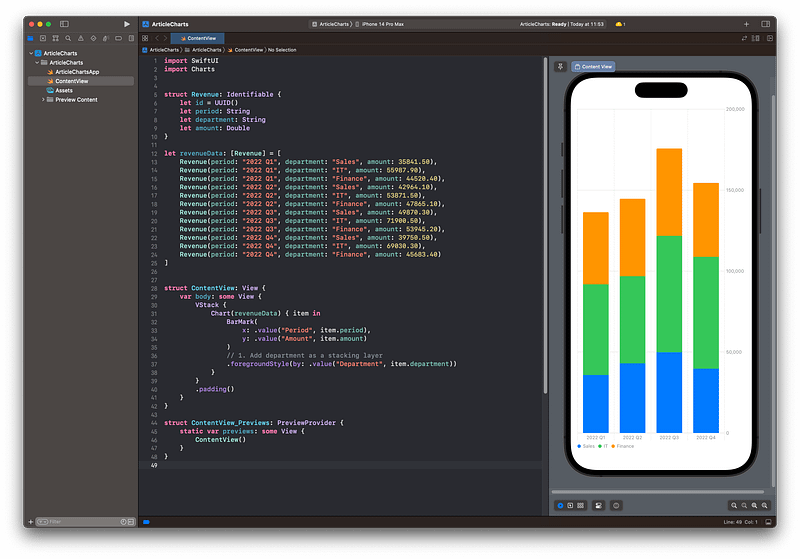This screenshot has height=559, width=800.
Task: Switch preview to Variants mode
Action: 581,505
